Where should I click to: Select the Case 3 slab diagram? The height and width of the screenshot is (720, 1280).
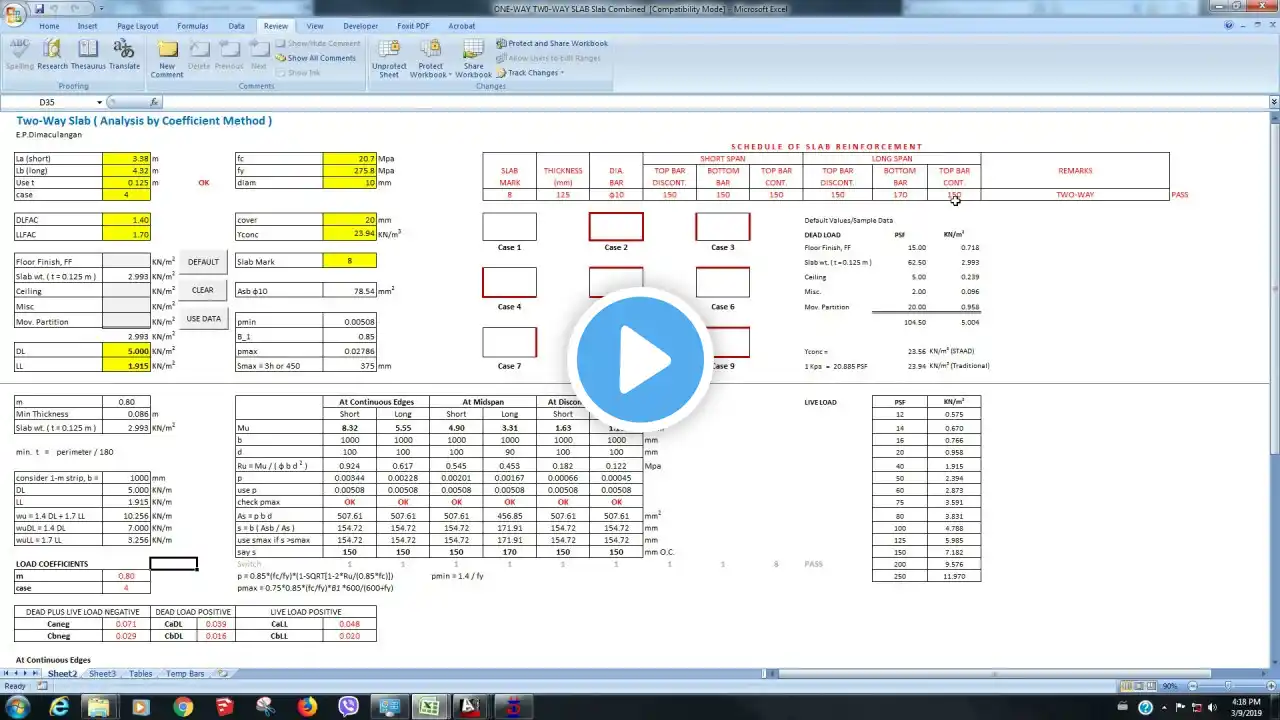(x=722, y=227)
